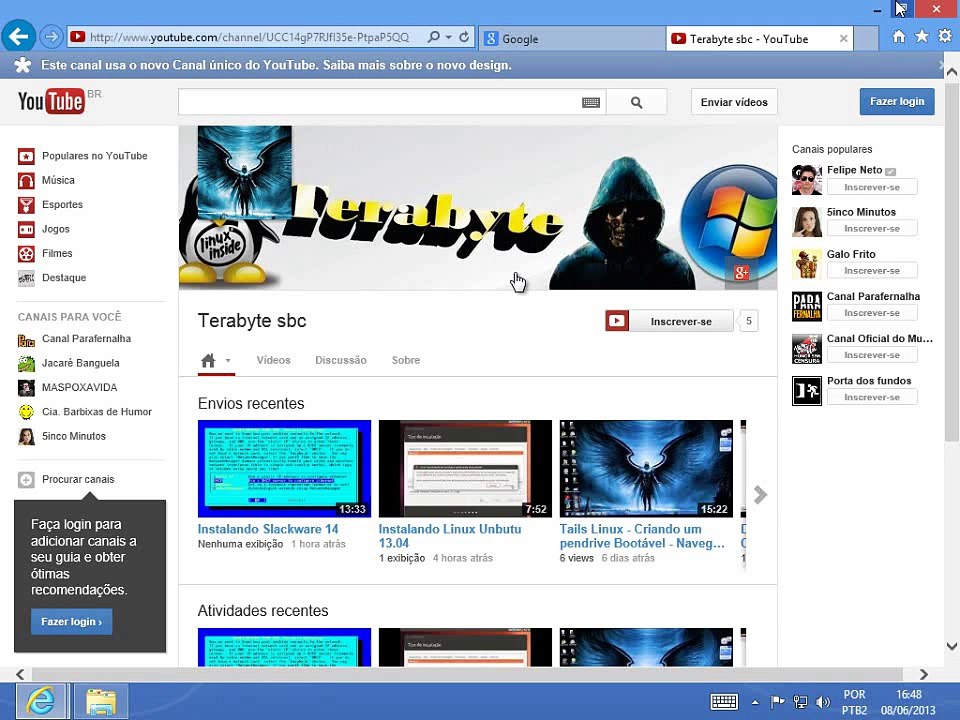
Task: Click the volume speaker tray icon
Action: (x=822, y=702)
